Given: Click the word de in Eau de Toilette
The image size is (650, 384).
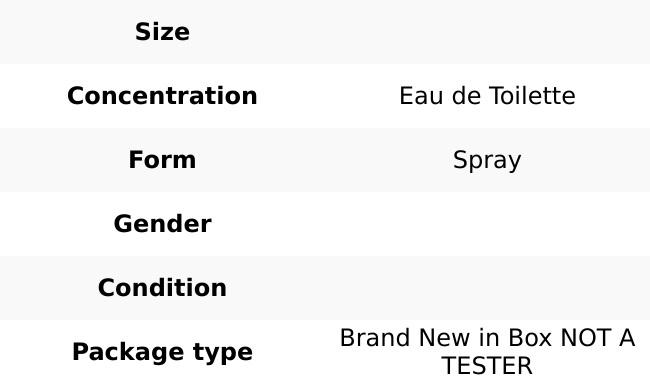Looking at the screenshot, I should 467,96.
